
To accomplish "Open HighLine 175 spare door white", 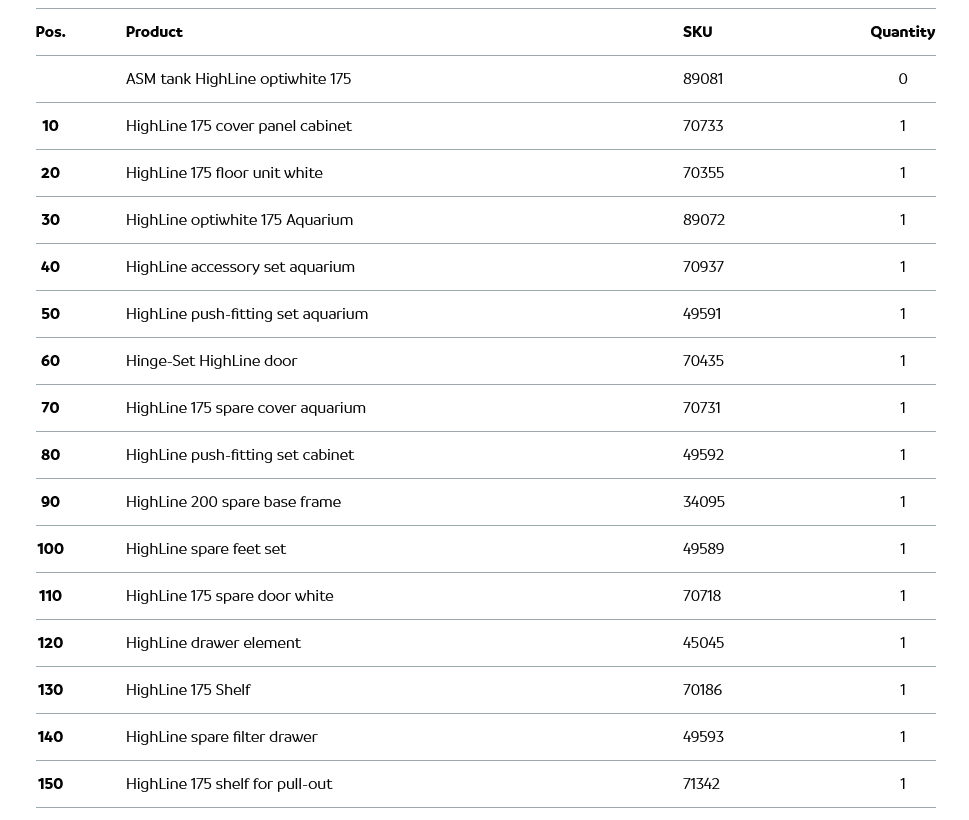I will click(229, 596).
